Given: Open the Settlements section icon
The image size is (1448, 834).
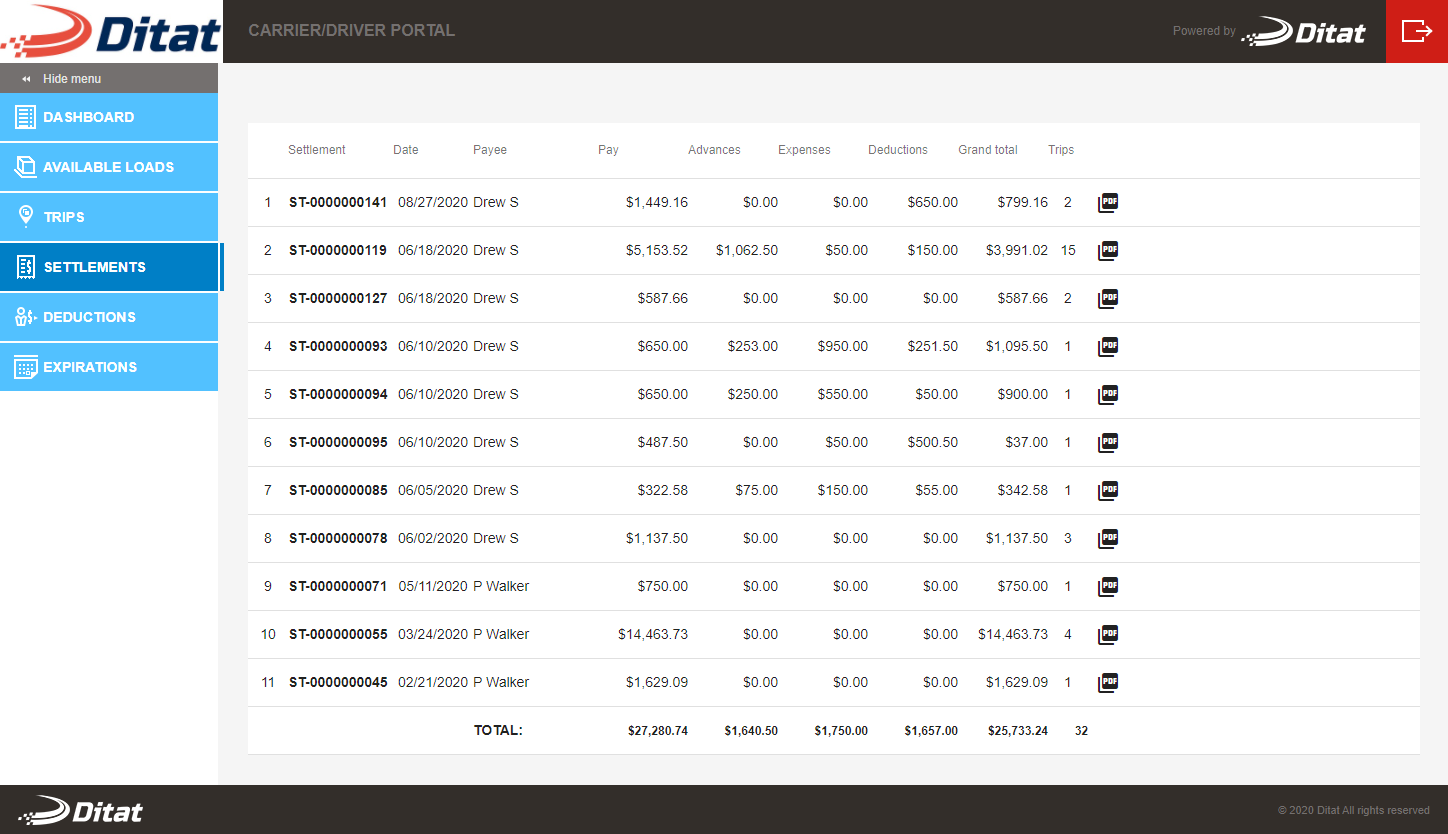Looking at the screenshot, I should 25,267.
